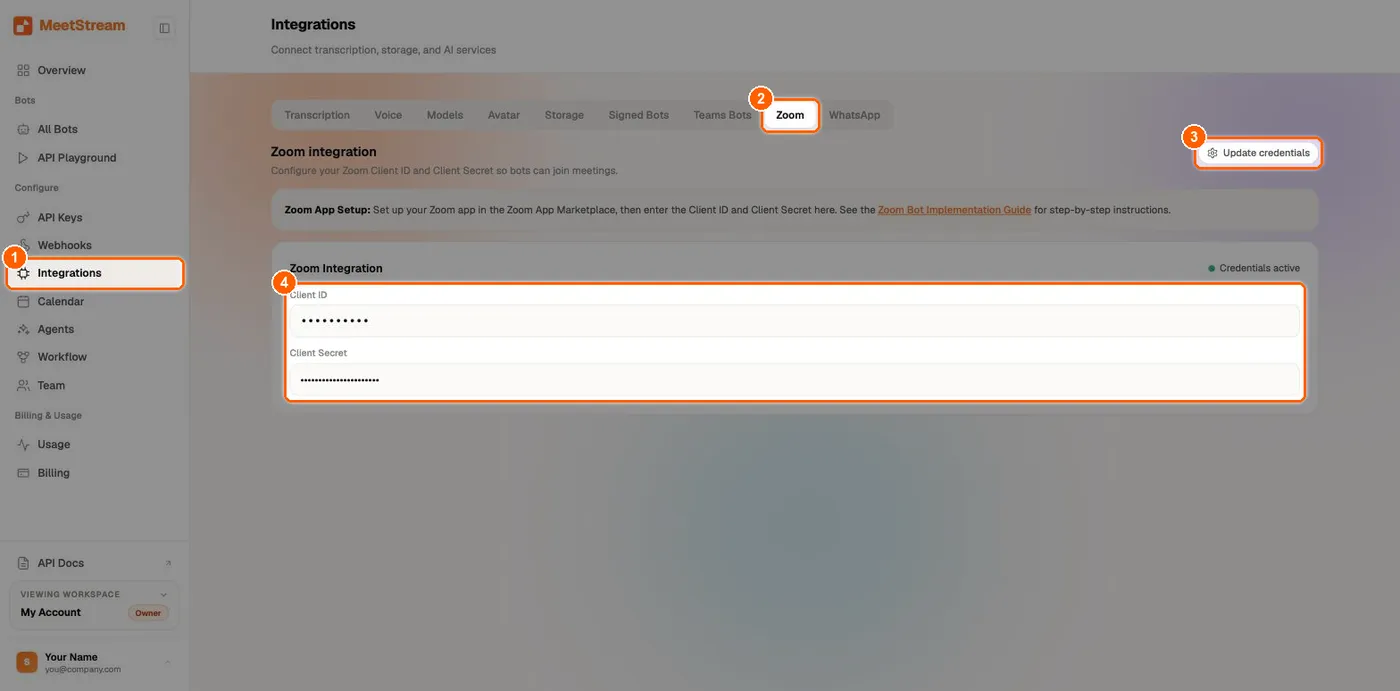
Task: Switch to the Avatar tab
Action: pos(504,115)
